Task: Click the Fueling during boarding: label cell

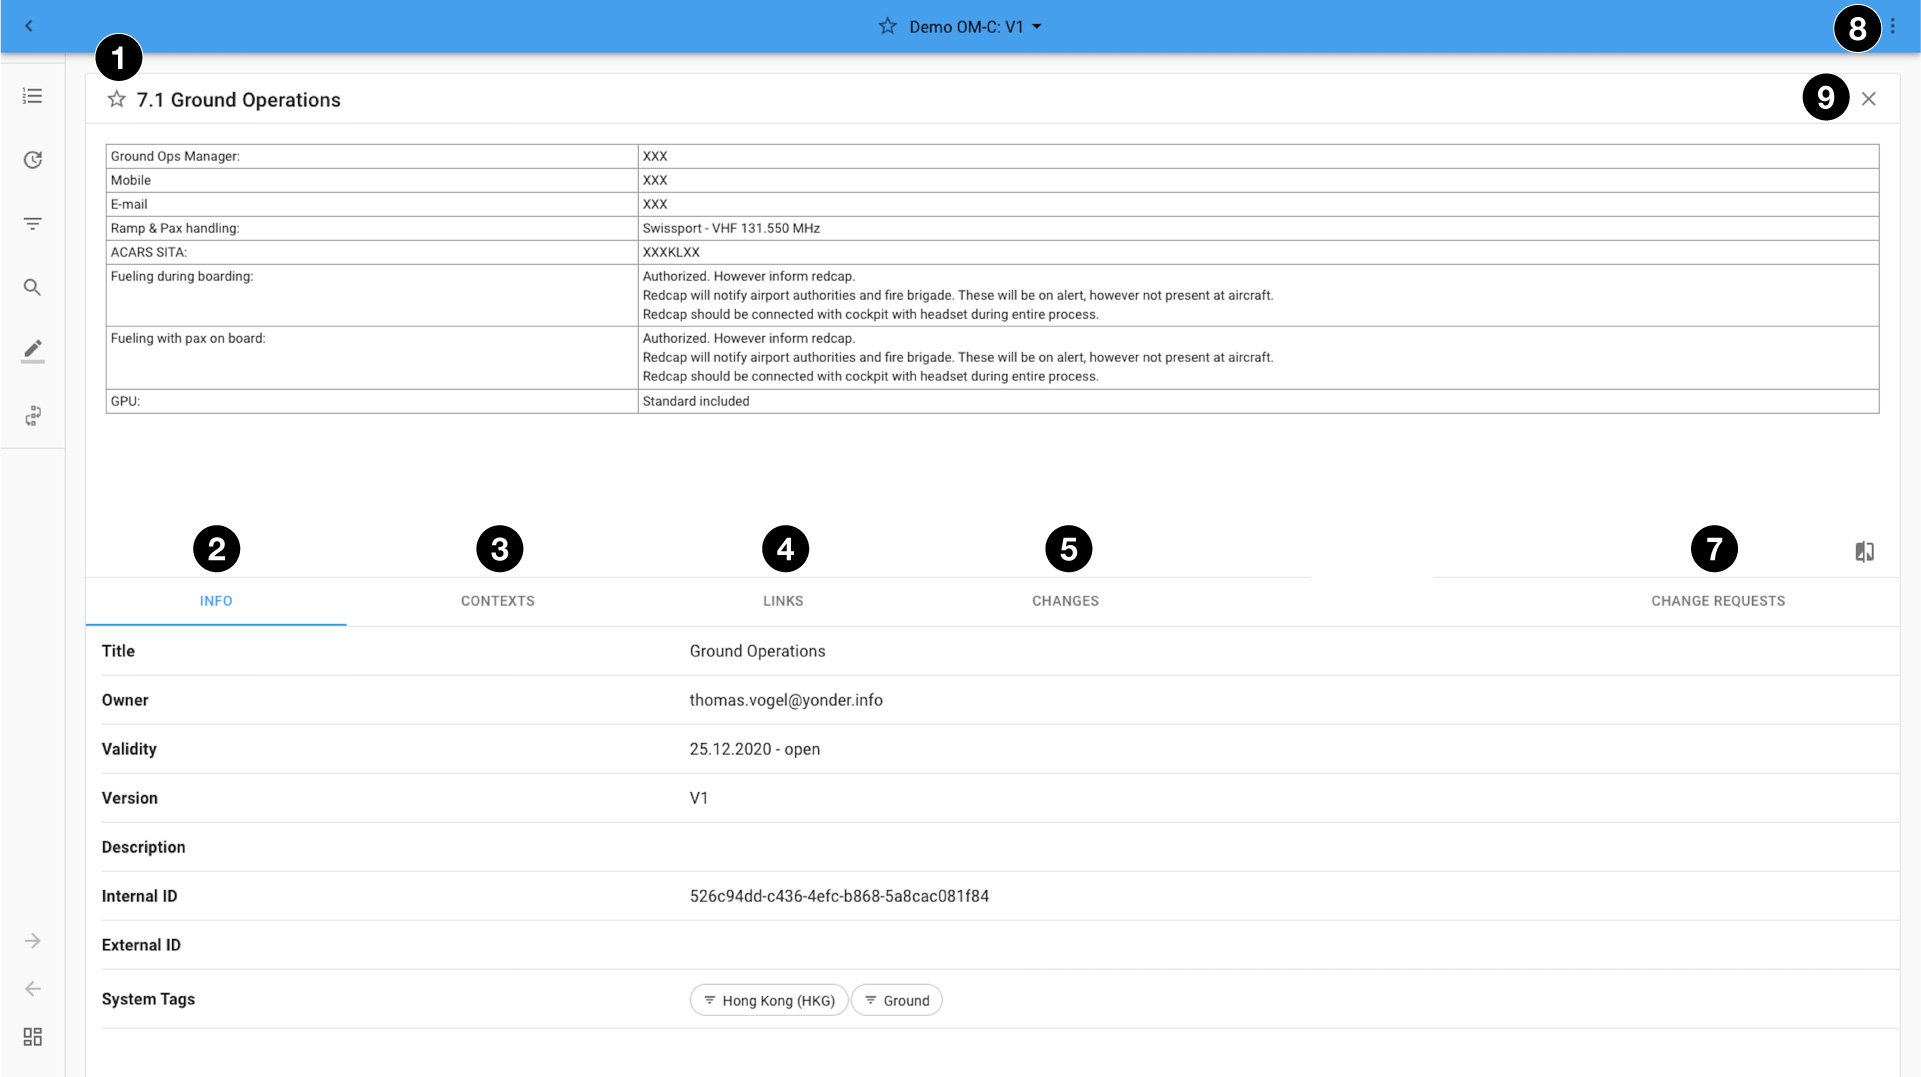Action: (372, 295)
